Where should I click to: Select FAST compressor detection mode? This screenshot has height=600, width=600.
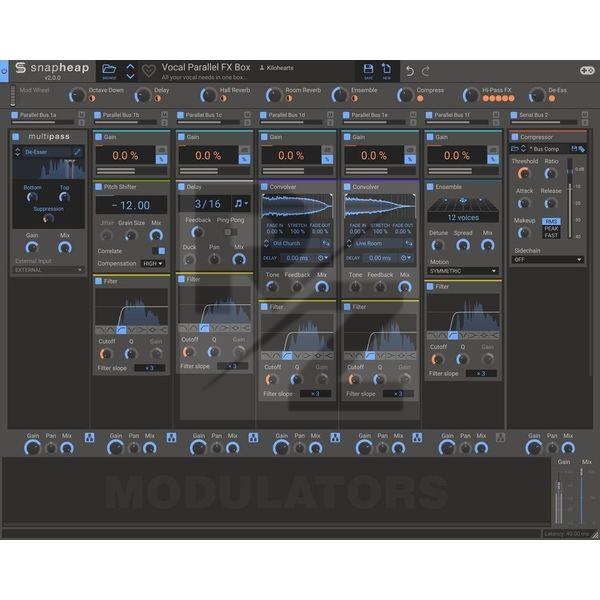(551, 235)
